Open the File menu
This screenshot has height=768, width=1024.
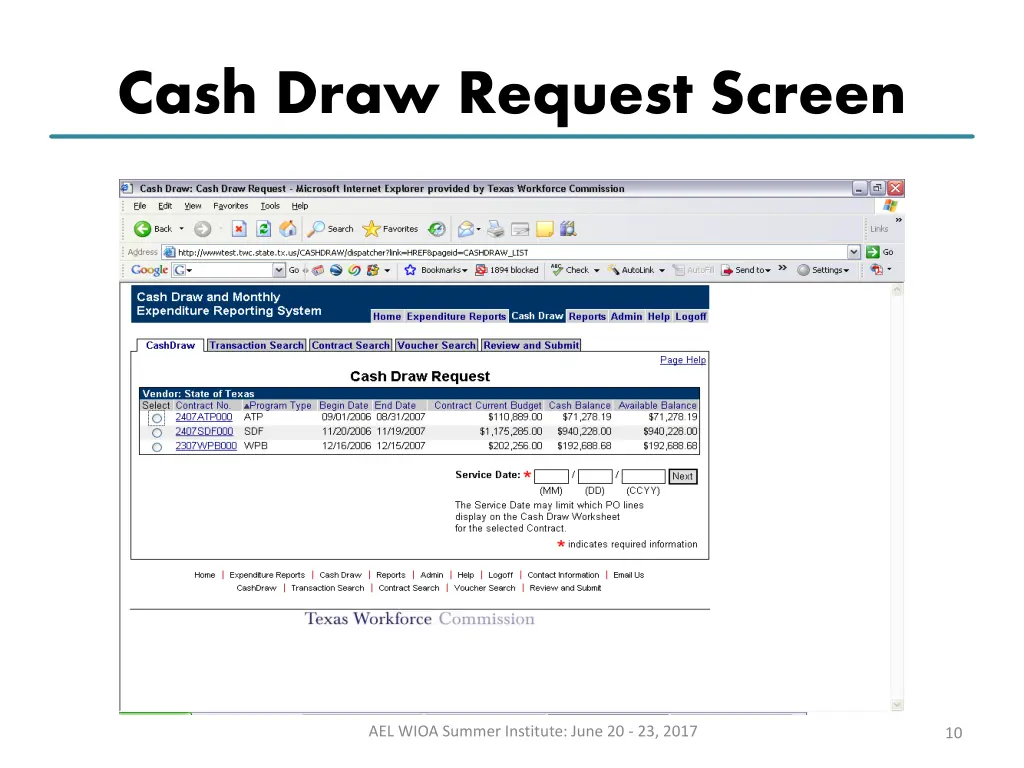pos(140,206)
